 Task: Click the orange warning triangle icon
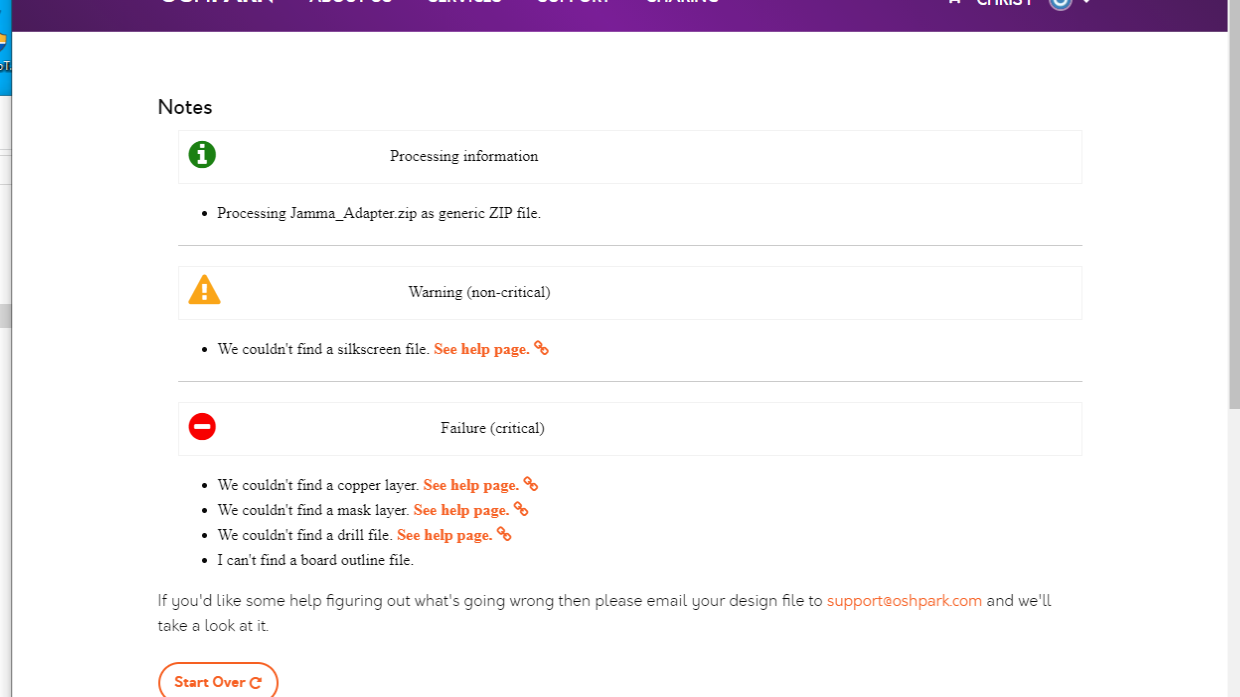point(204,290)
